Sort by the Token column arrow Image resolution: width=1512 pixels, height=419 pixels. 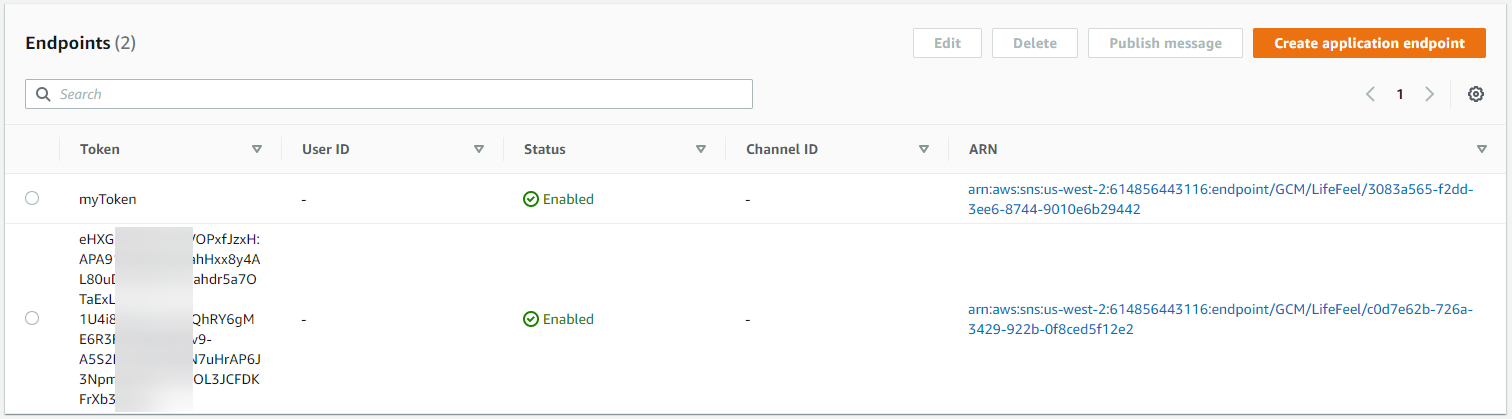coord(257,149)
